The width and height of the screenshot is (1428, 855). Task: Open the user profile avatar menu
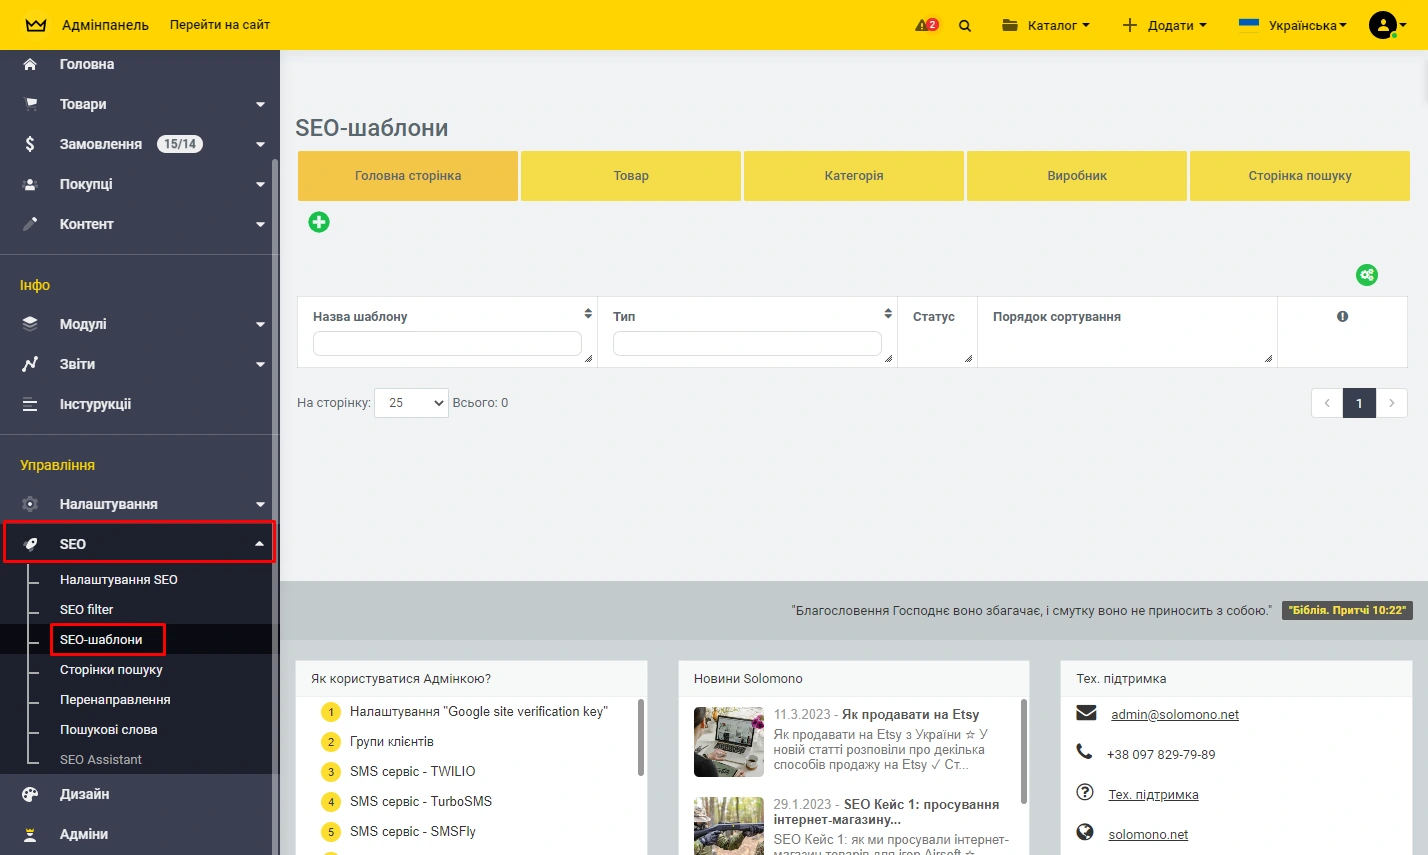point(1386,26)
